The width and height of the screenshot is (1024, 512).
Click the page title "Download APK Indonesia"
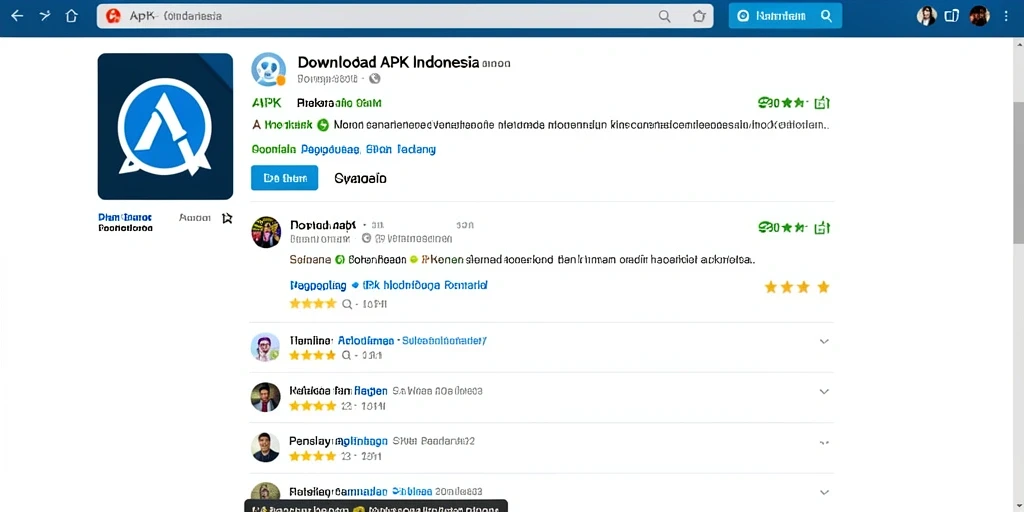(x=388, y=63)
